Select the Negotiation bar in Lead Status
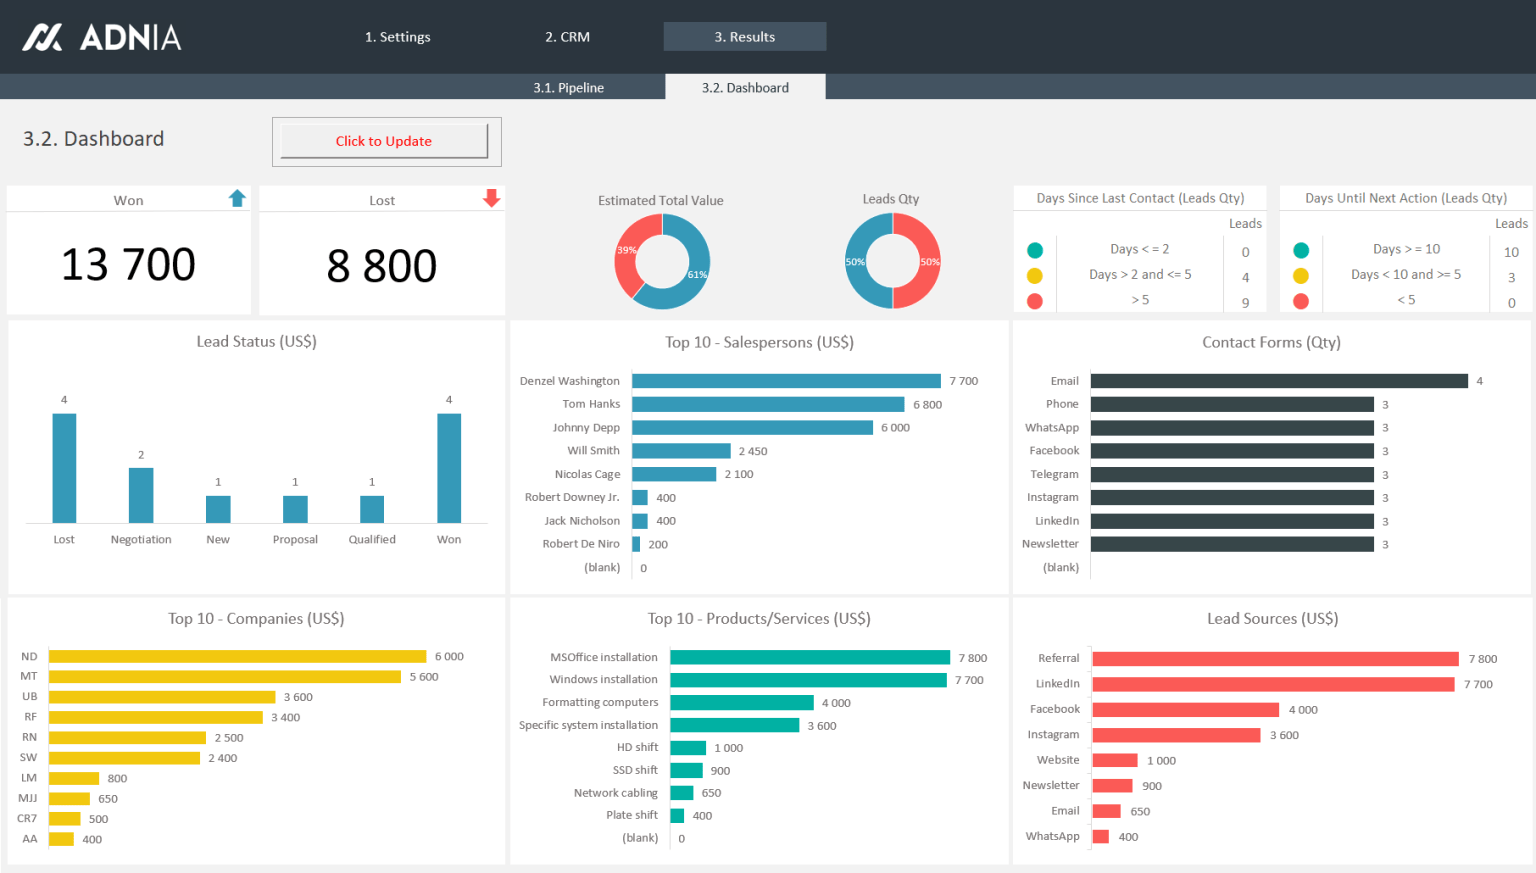This screenshot has width=1536, height=873. click(x=141, y=495)
